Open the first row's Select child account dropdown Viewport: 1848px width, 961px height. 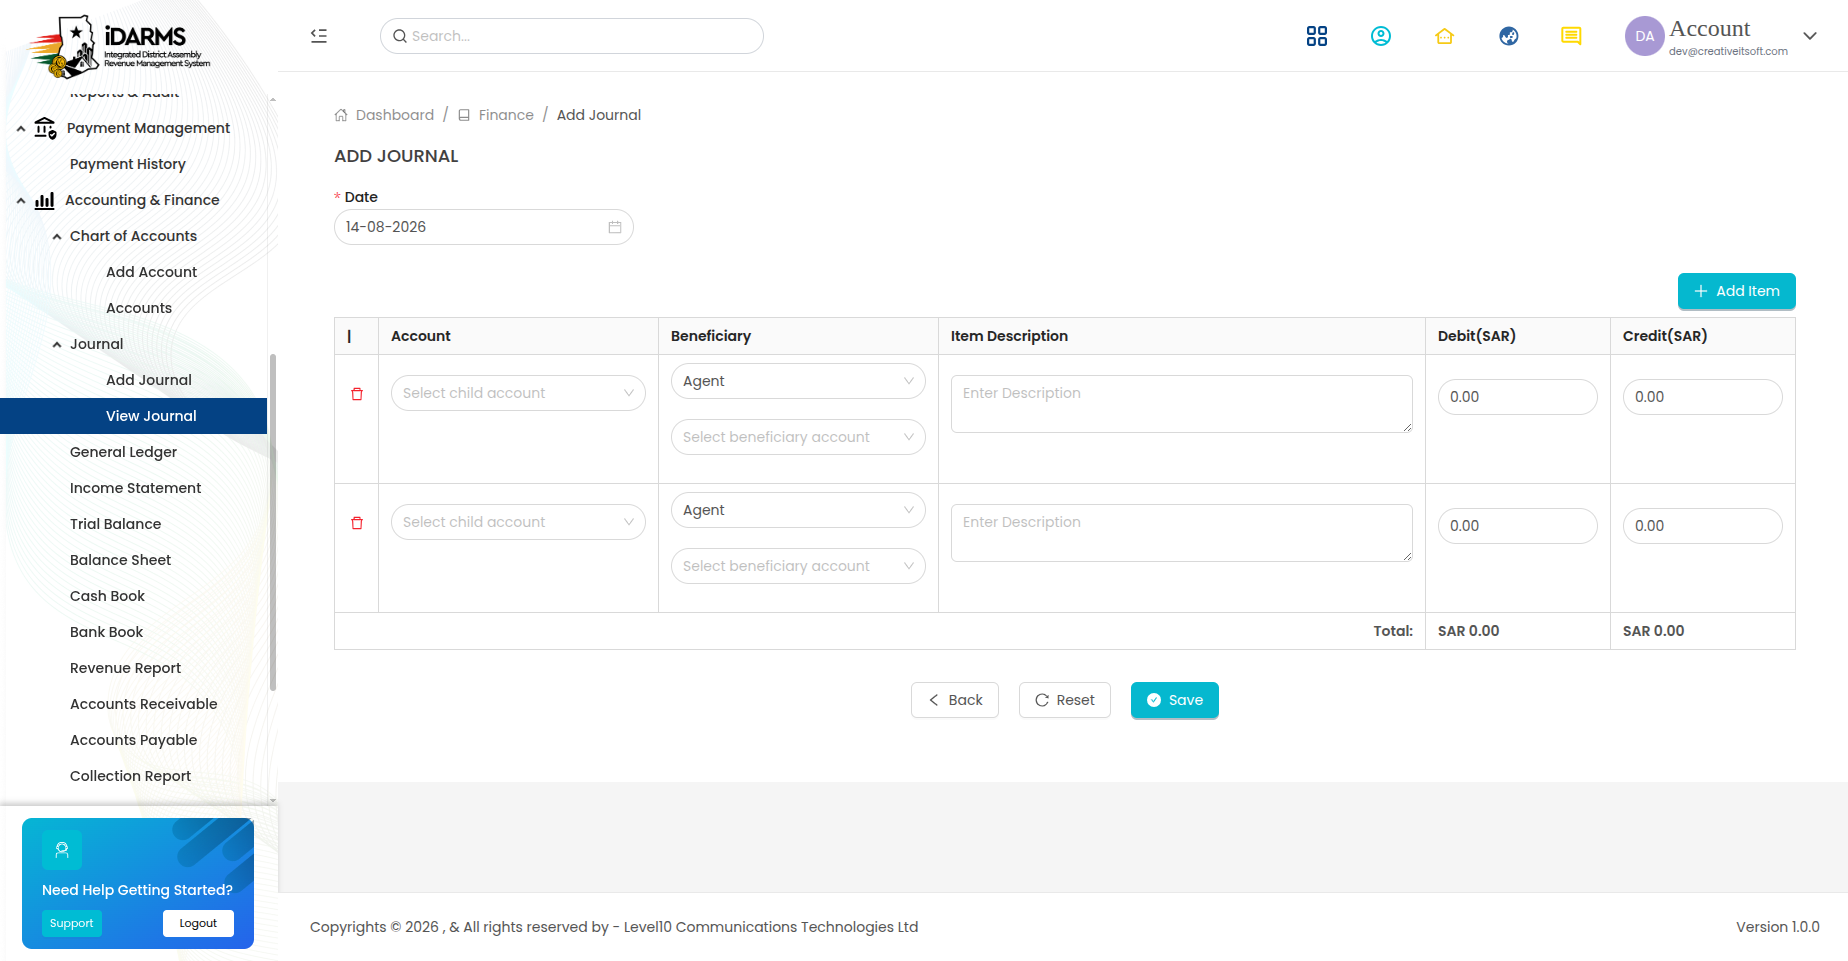518,393
